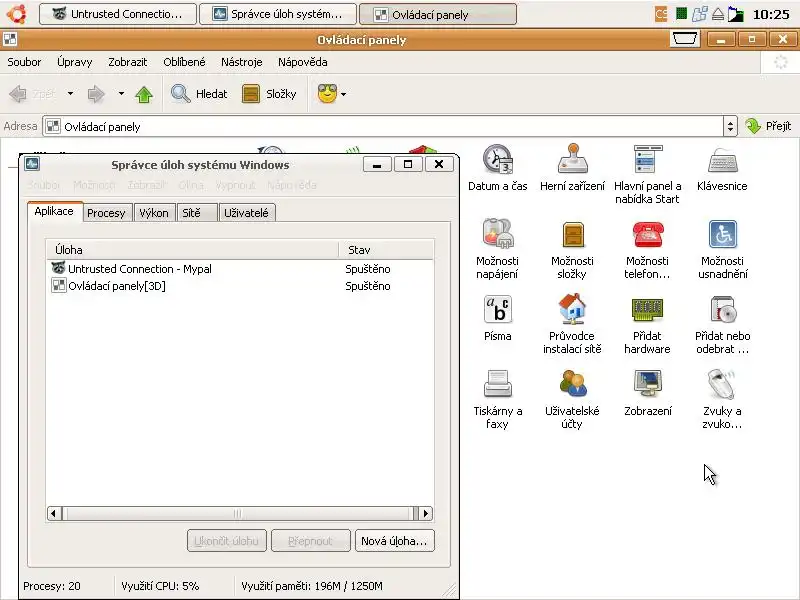This screenshot has height=600, width=800.
Task: Switch to the Sítě tab
Action: point(197,213)
